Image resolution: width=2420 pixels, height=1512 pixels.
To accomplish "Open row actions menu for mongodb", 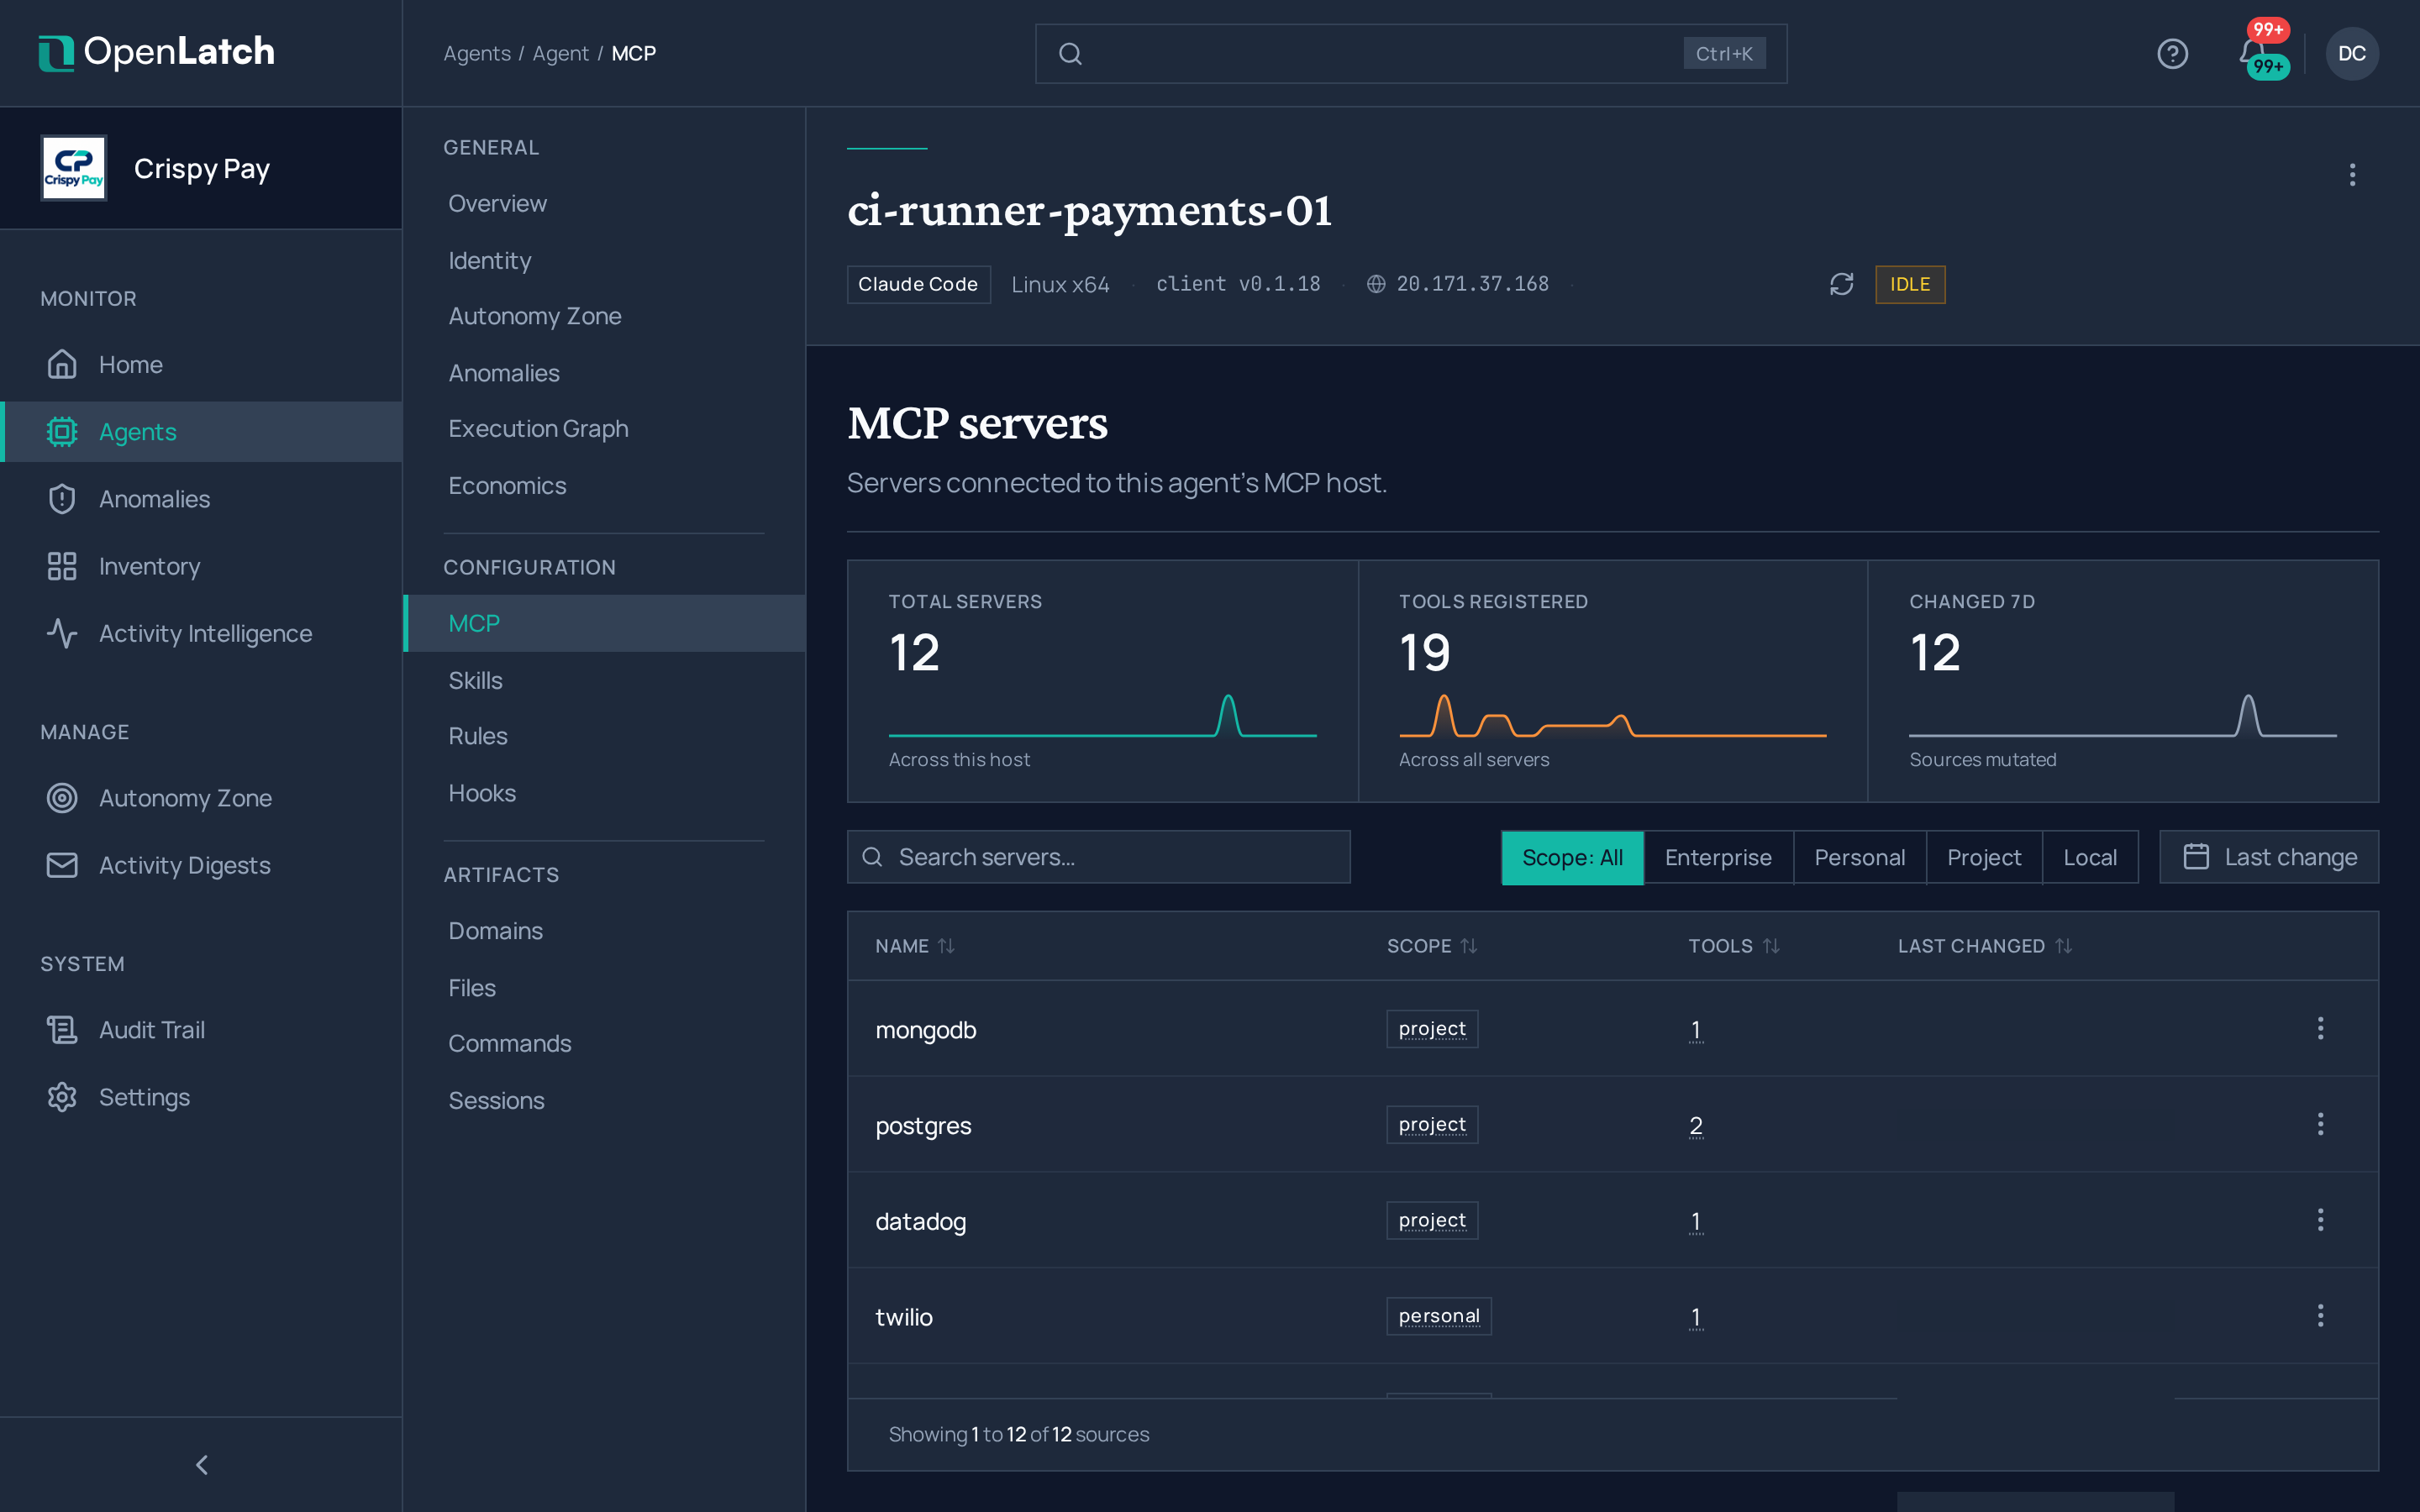I will [x=2320, y=1028].
